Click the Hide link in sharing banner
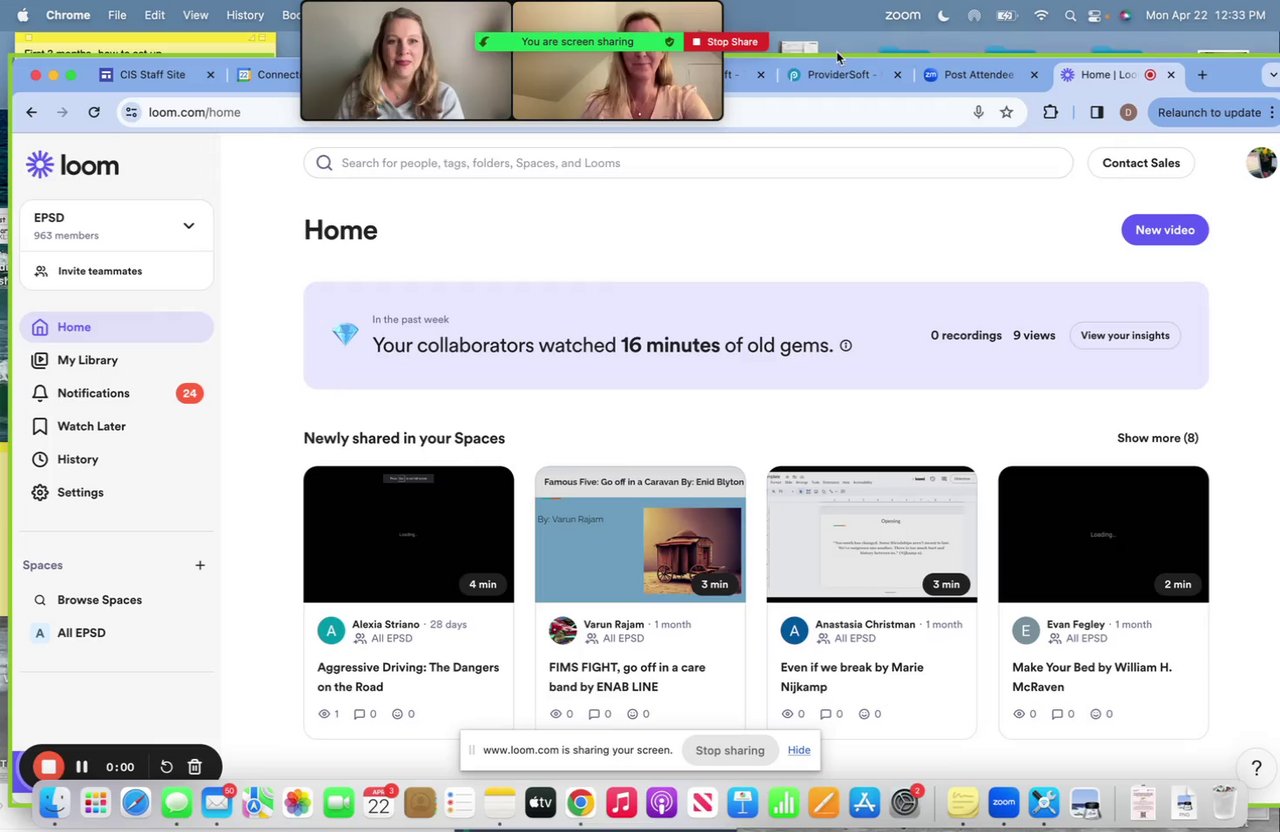The width and height of the screenshot is (1280, 832). [799, 750]
